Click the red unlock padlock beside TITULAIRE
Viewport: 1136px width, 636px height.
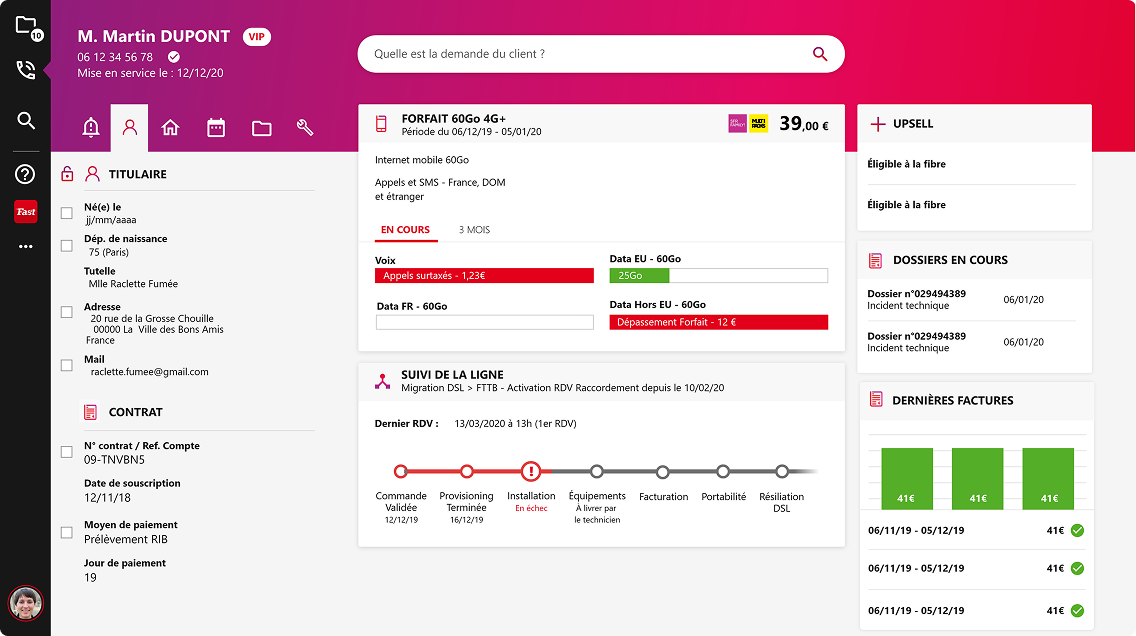(x=66, y=173)
